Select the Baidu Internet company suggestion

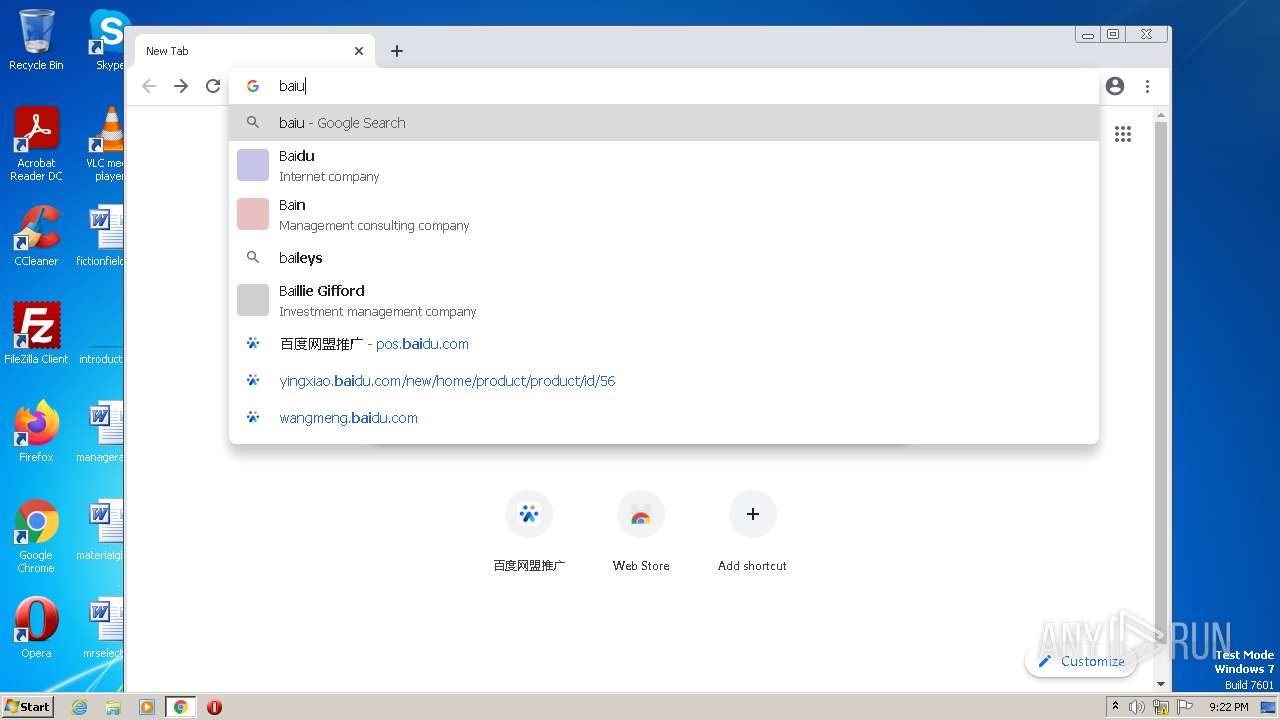[664, 166]
